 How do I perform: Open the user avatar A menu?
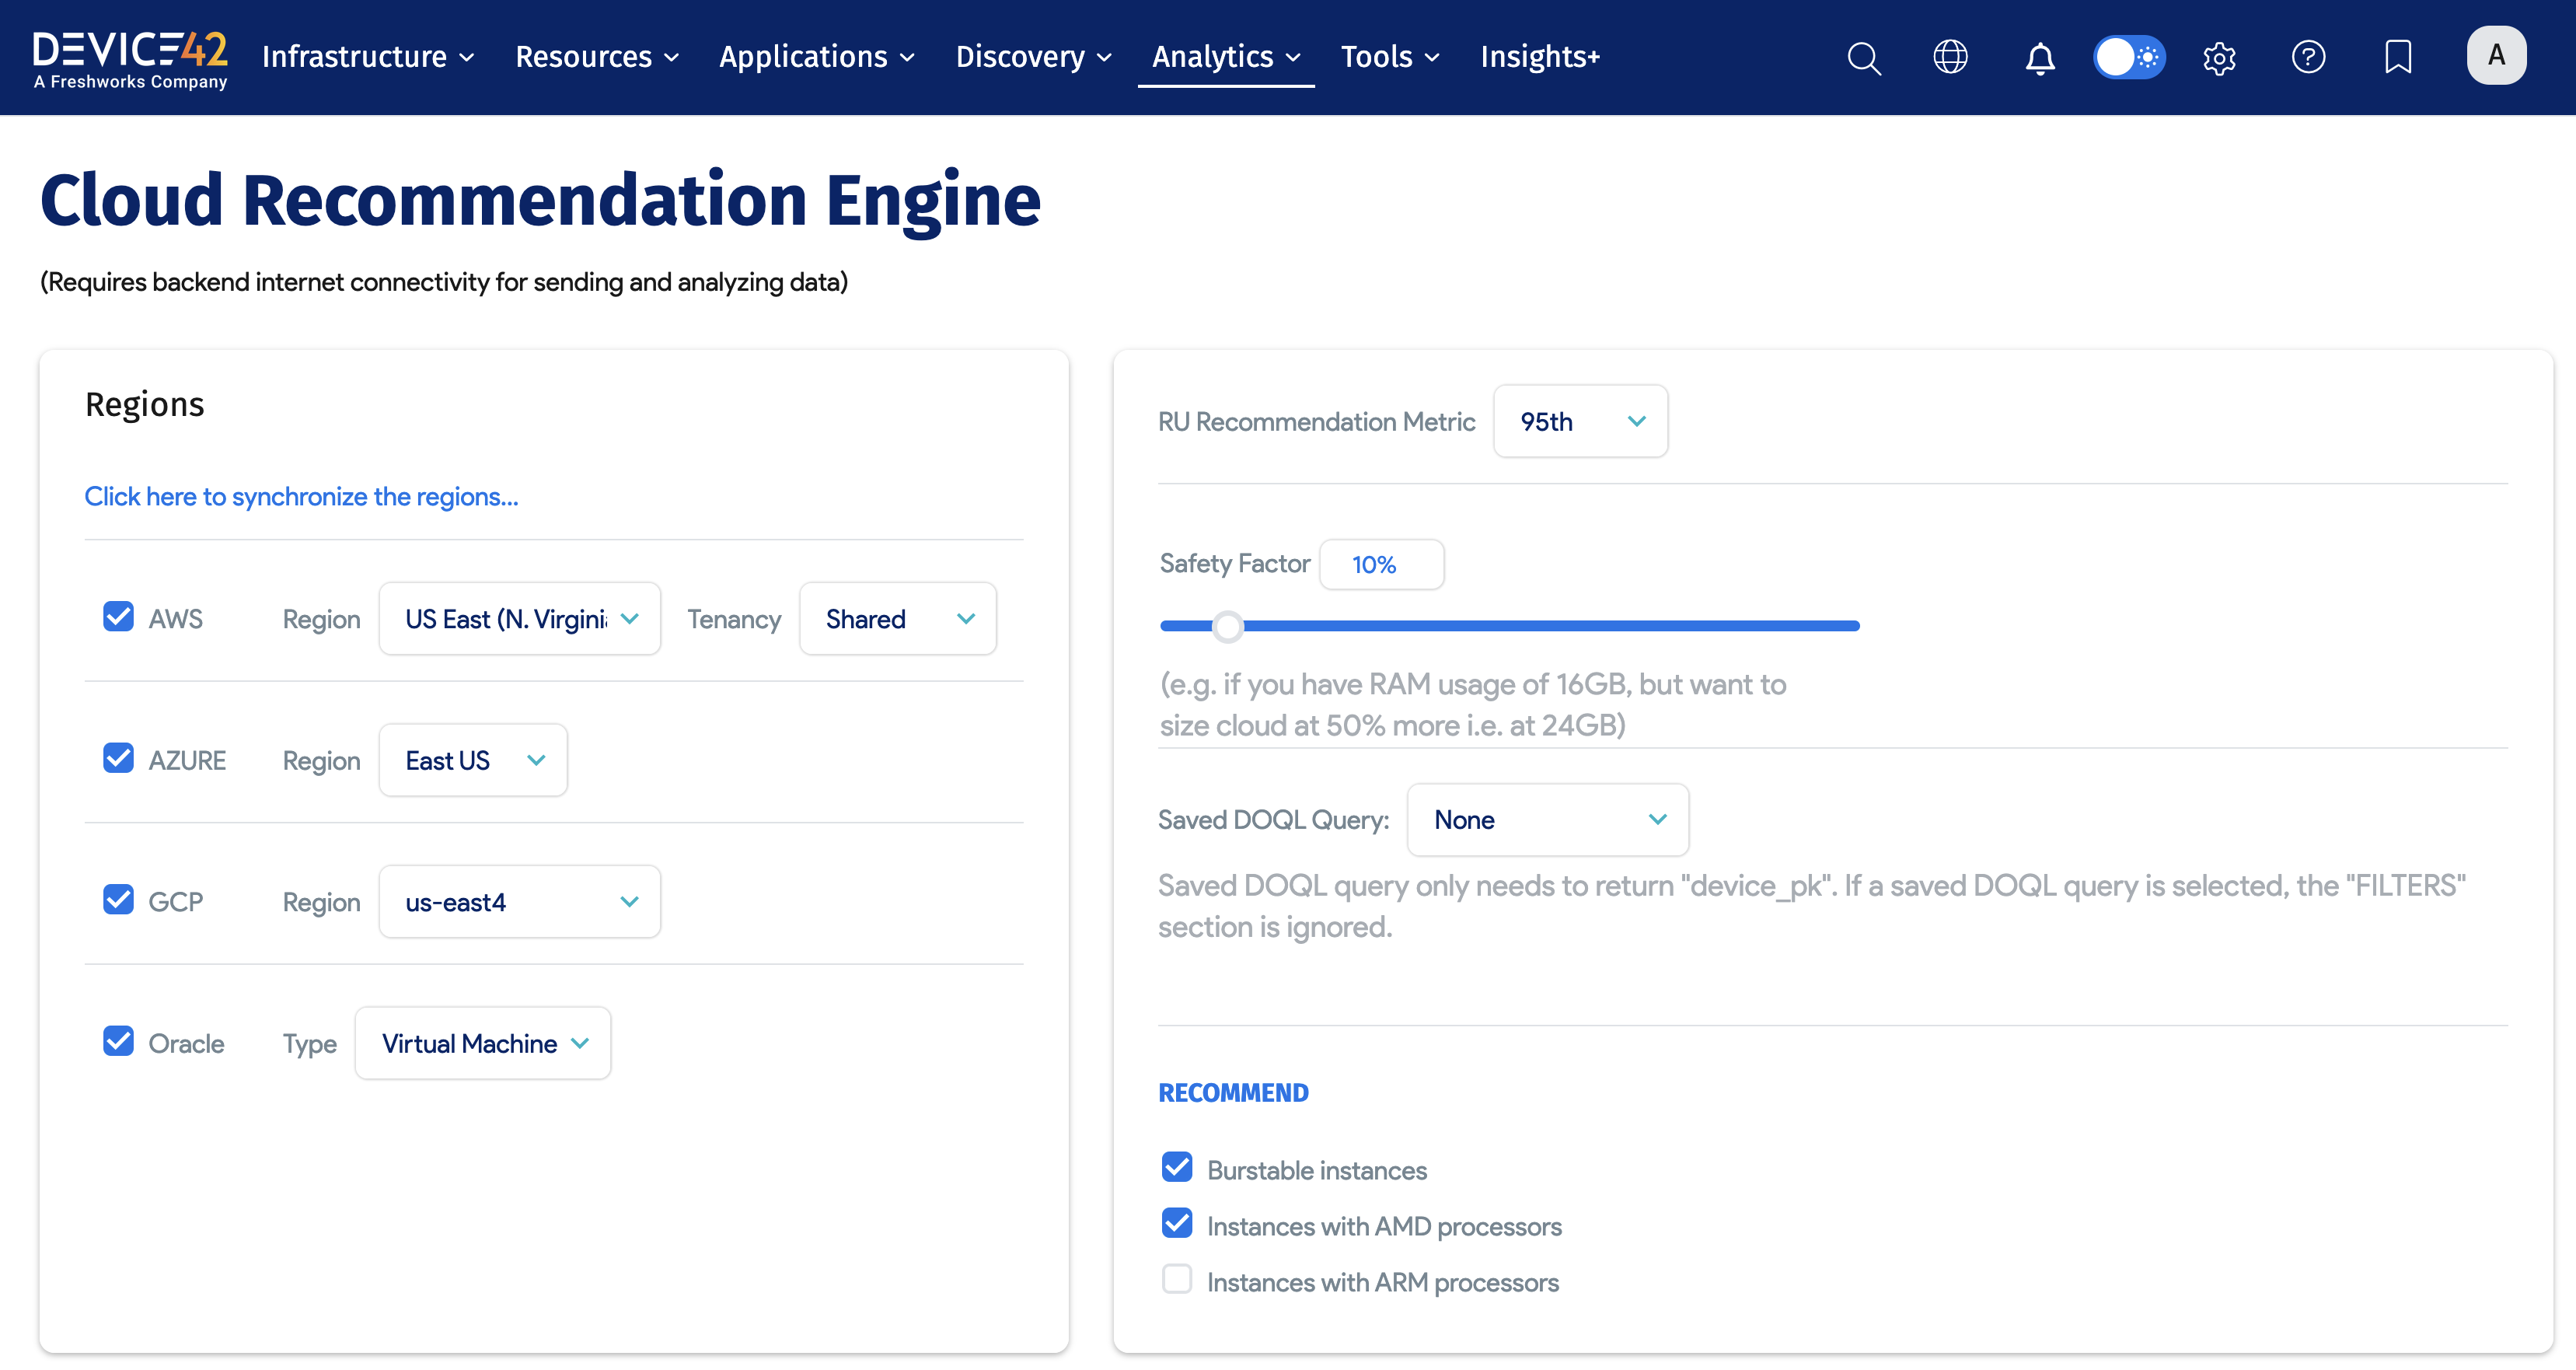click(x=2496, y=55)
